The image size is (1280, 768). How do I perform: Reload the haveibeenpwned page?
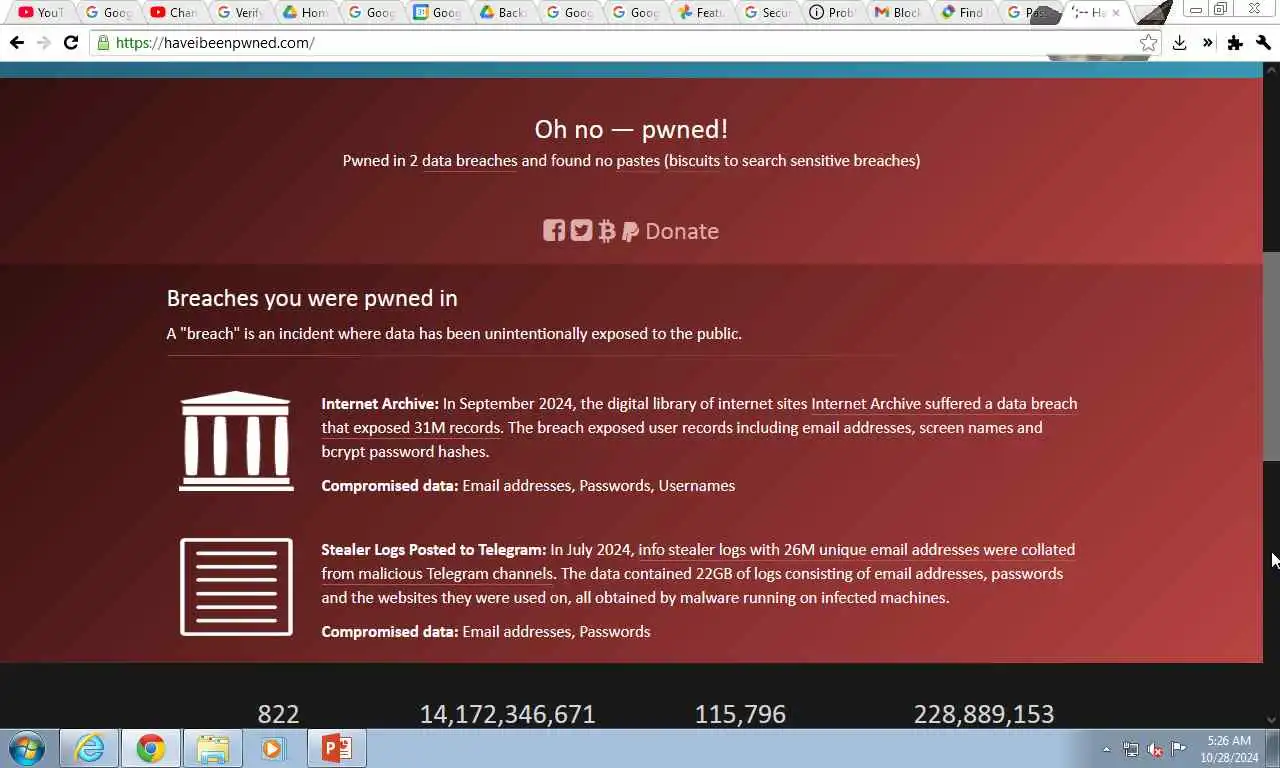[70, 43]
